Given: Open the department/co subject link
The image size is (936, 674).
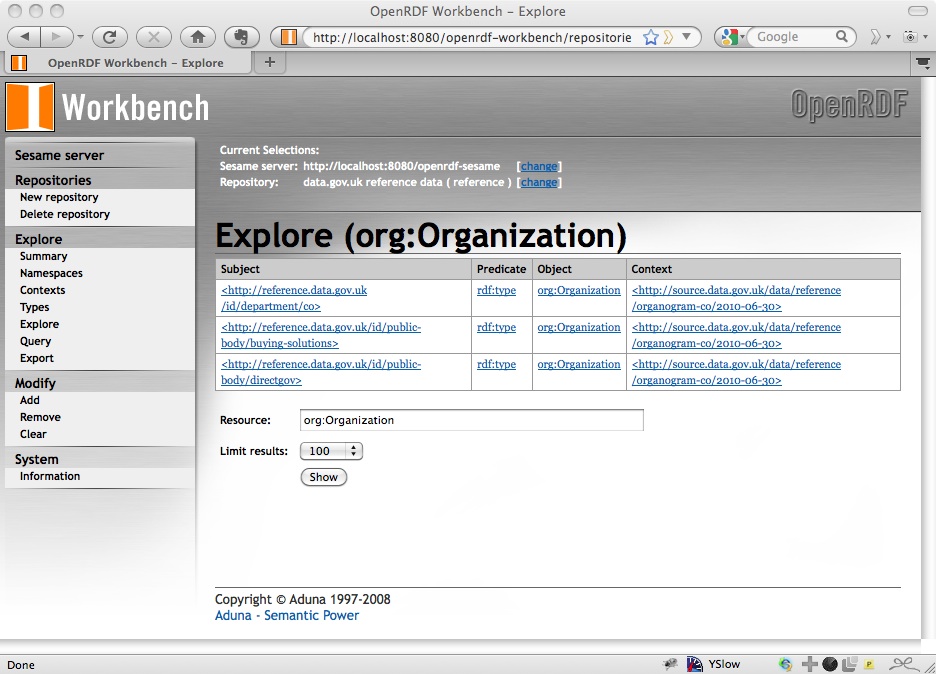Looking at the screenshot, I should (294, 298).
